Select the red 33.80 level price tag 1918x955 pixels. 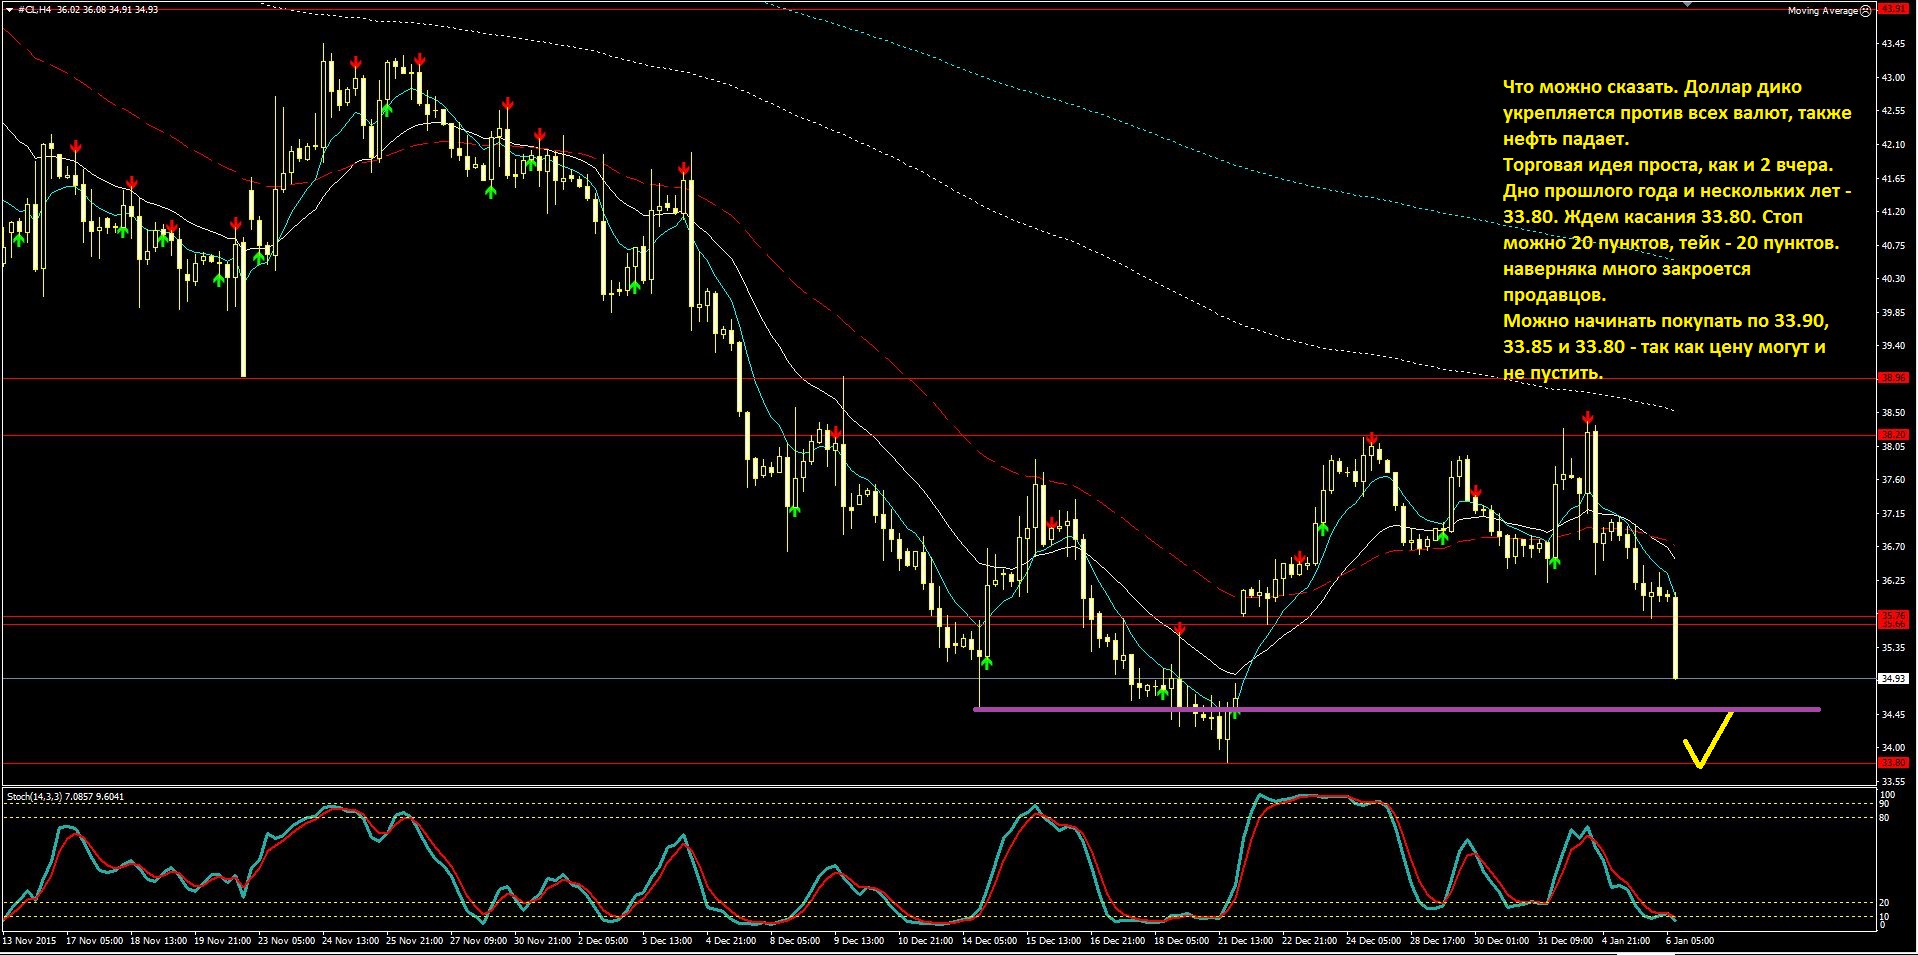point(1893,762)
